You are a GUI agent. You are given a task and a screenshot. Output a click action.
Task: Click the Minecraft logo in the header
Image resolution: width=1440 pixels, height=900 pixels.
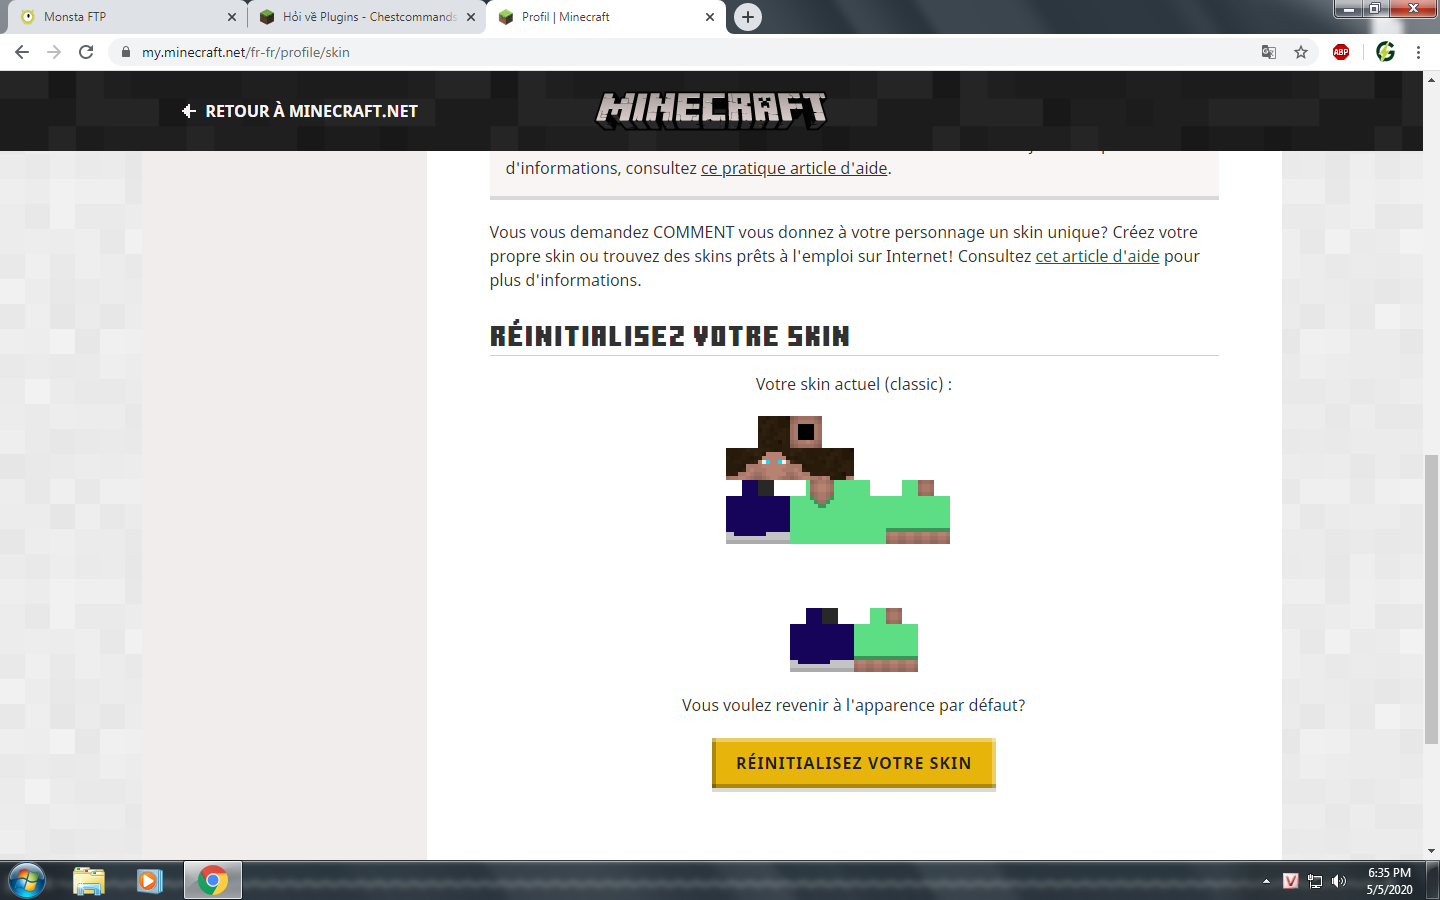pos(712,109)
